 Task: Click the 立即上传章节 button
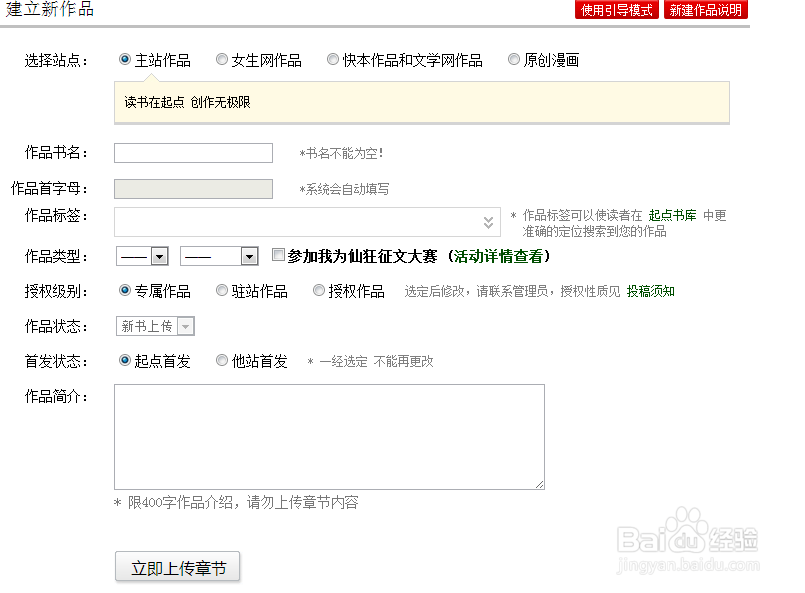tap(178, 567)
